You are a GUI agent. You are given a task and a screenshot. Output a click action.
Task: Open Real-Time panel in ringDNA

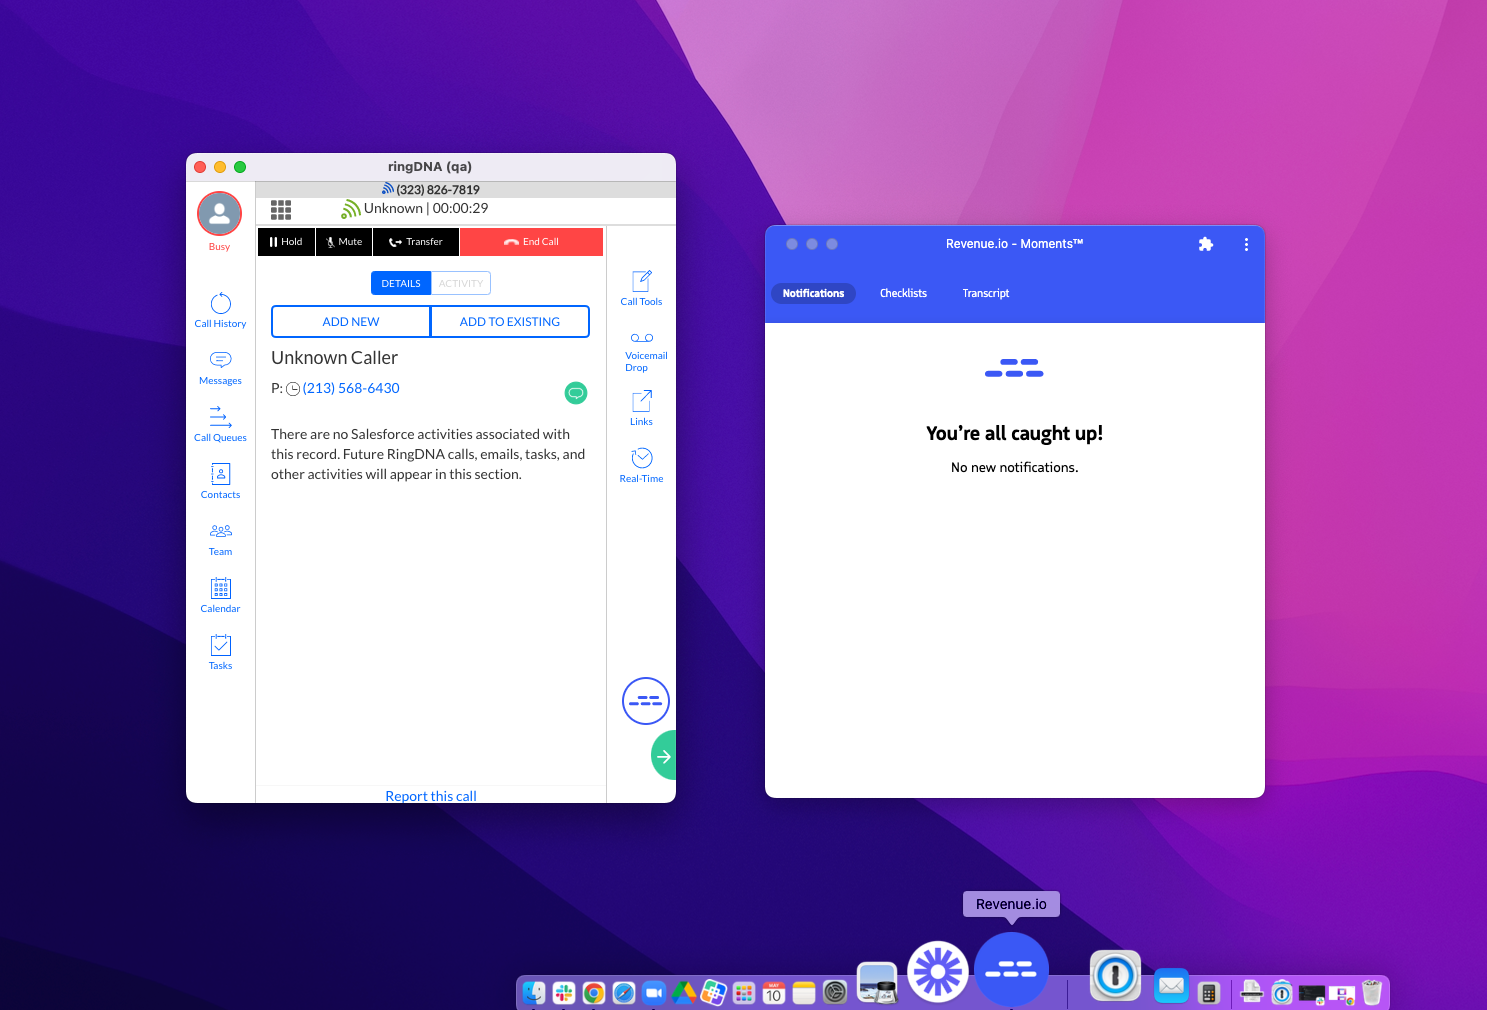pyautogui.click(x=641, y=465)
